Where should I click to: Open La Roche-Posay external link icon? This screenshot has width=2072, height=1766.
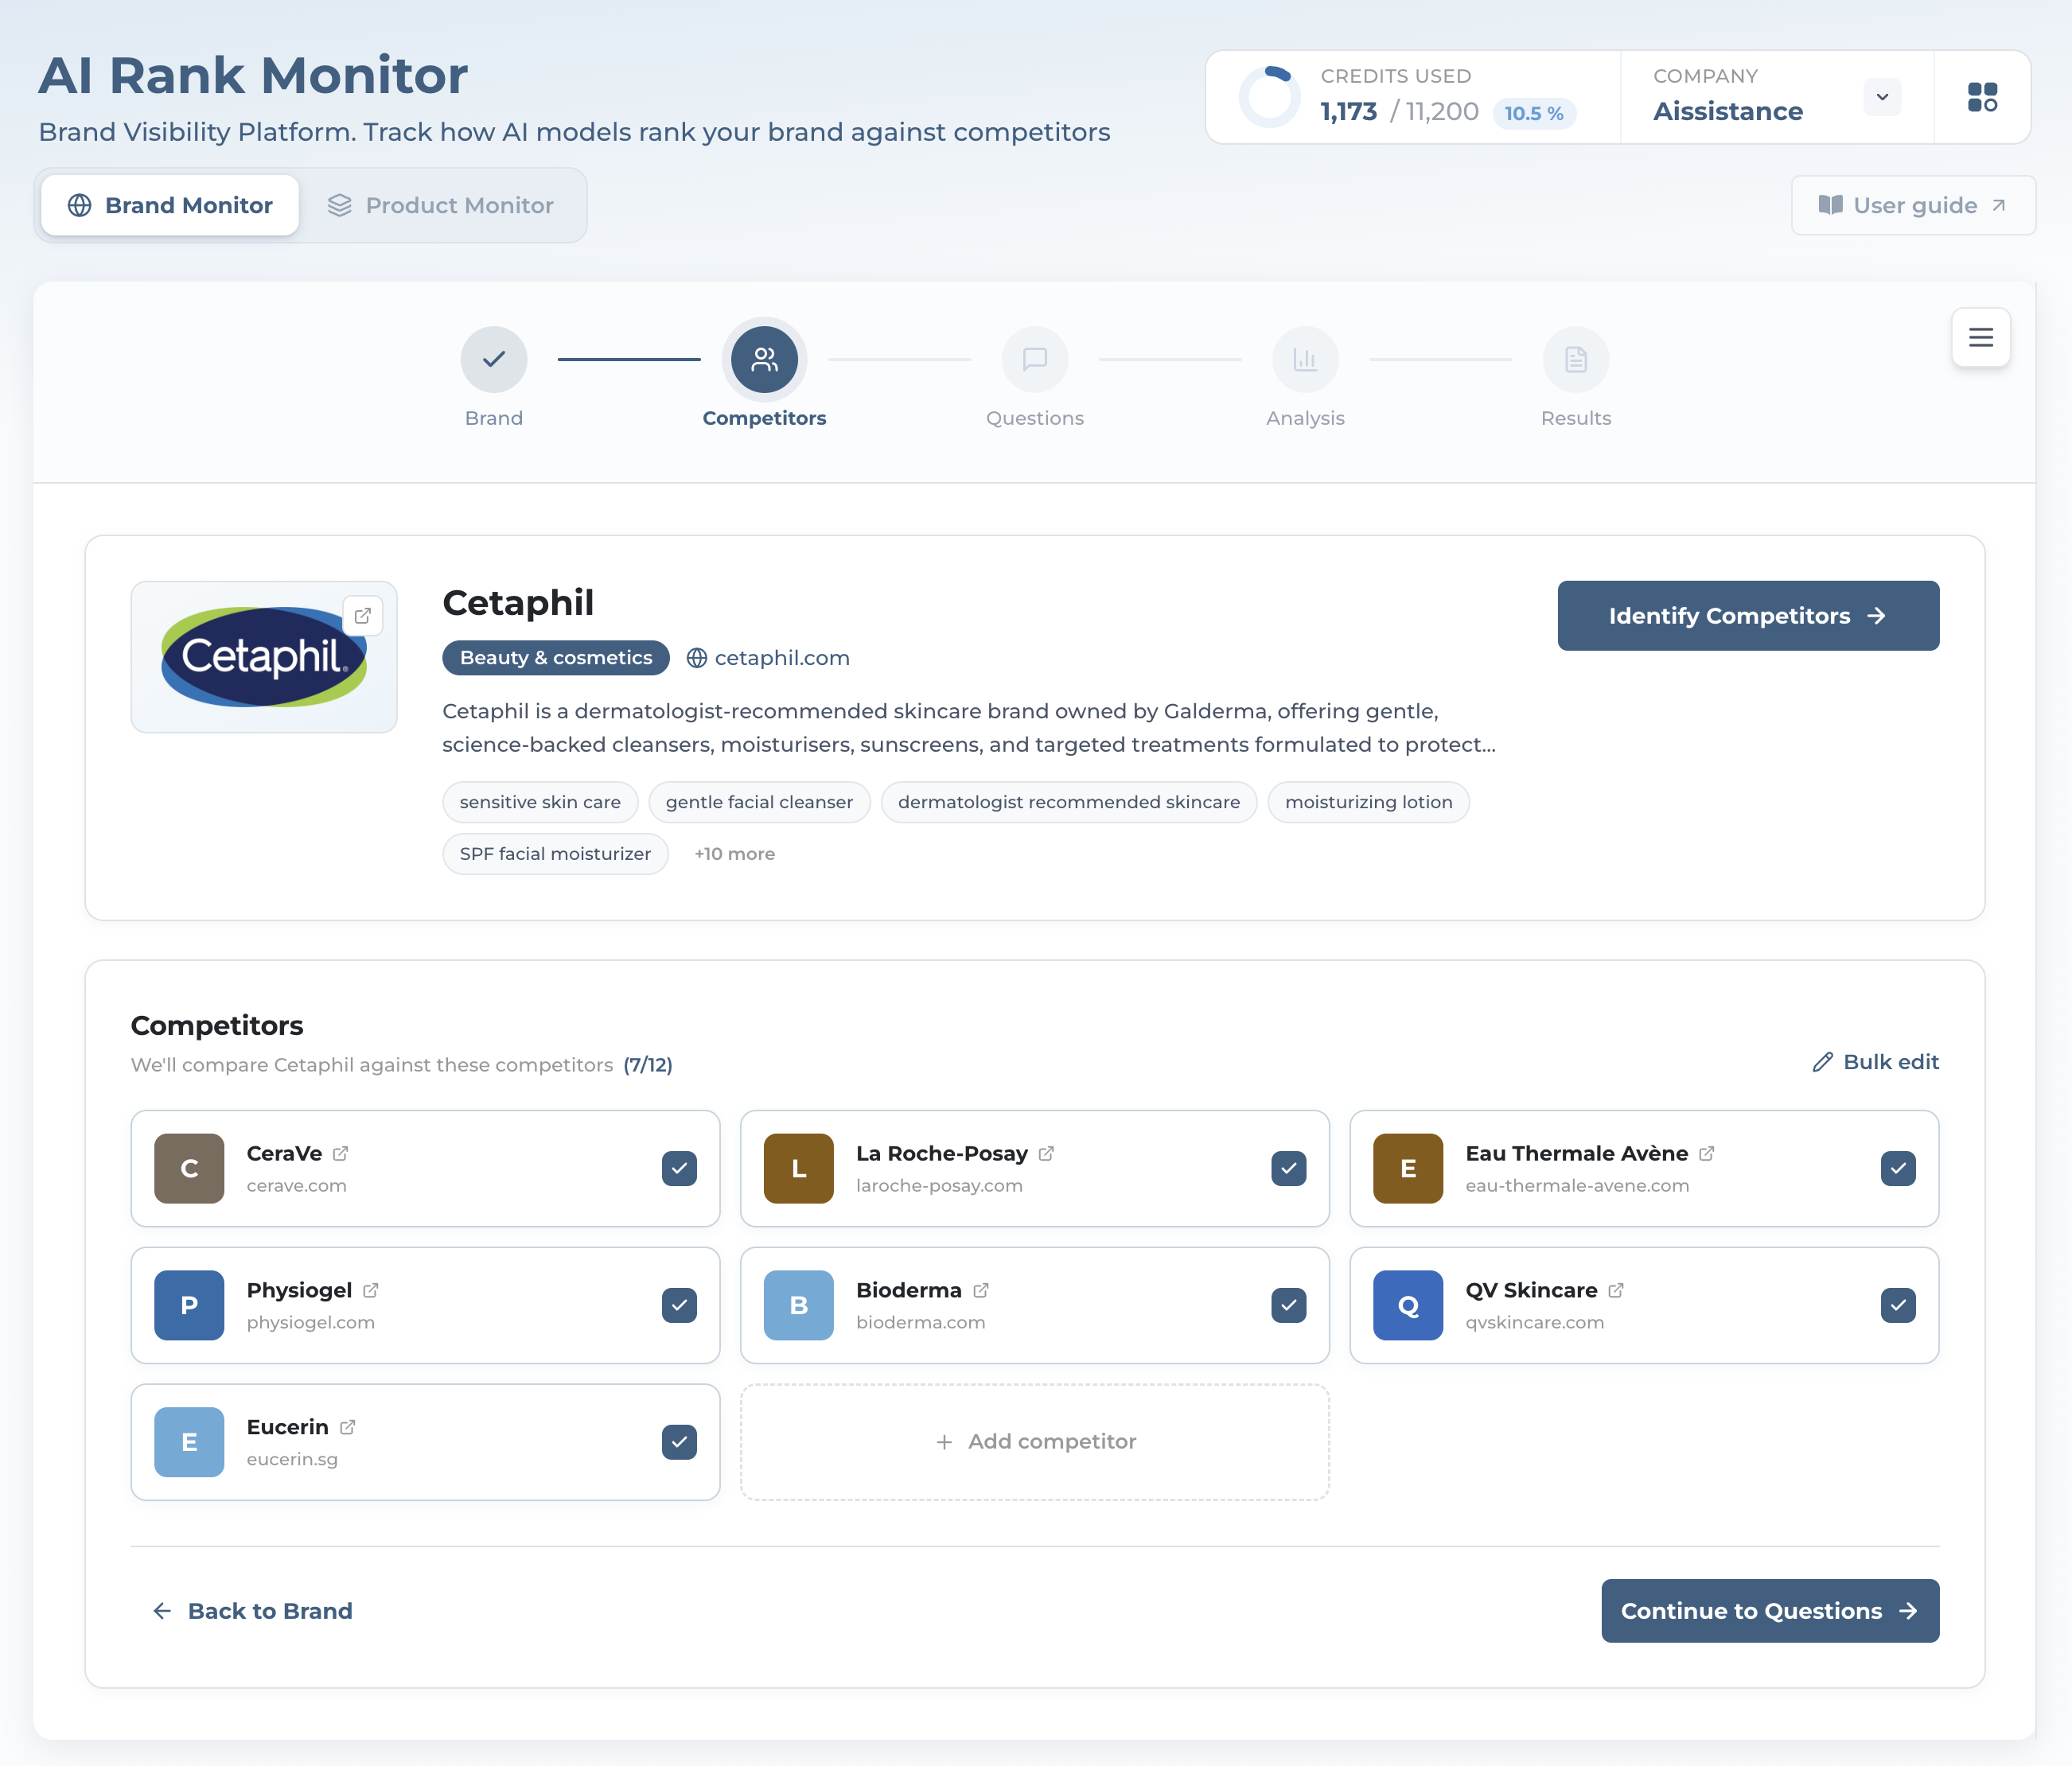1047,1153
